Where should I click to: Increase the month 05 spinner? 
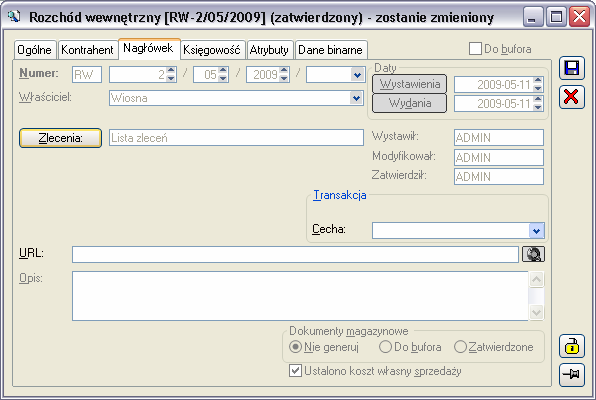[223, 70]
